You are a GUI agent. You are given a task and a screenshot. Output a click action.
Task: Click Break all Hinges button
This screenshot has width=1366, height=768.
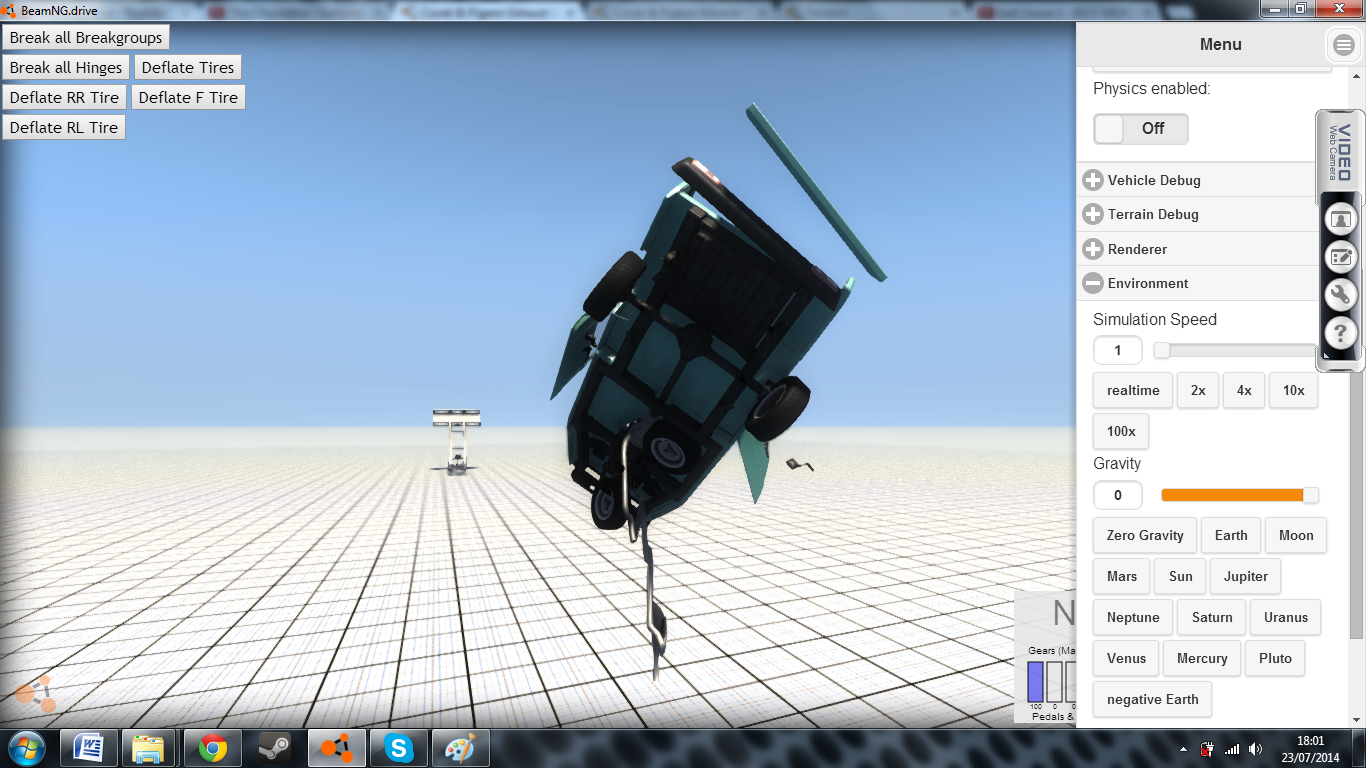point(66,68)
